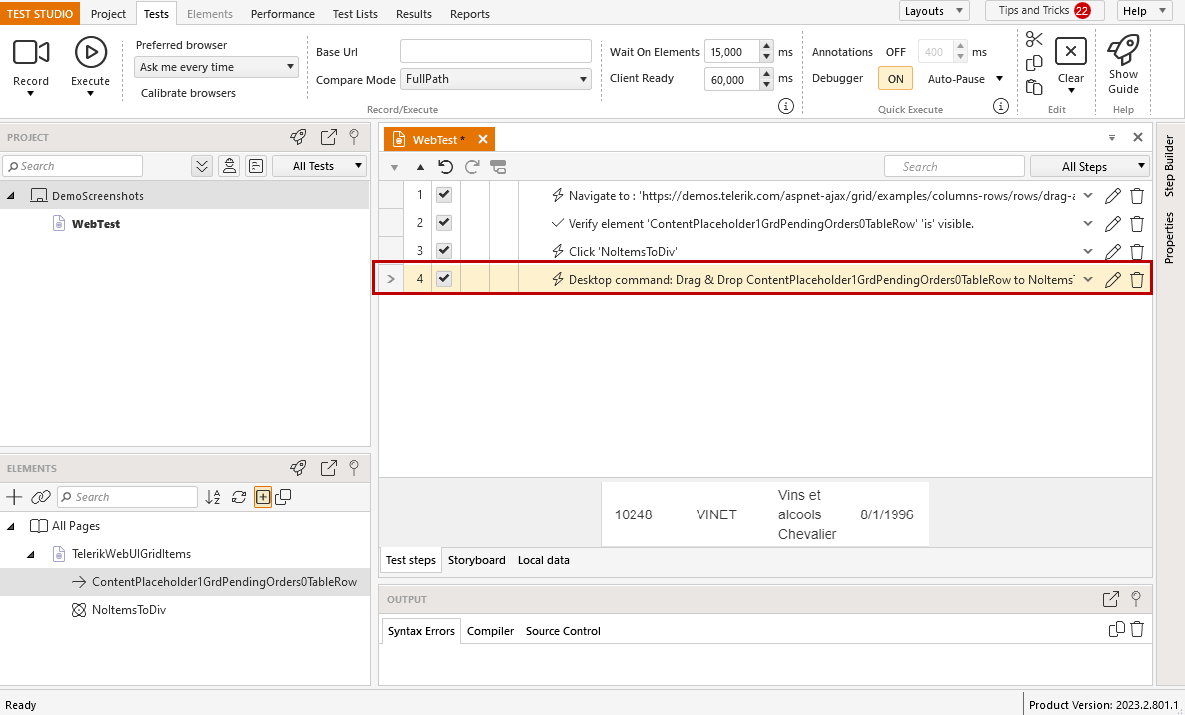
Task: Redo the last step change
Action: [x=472, y=166]
